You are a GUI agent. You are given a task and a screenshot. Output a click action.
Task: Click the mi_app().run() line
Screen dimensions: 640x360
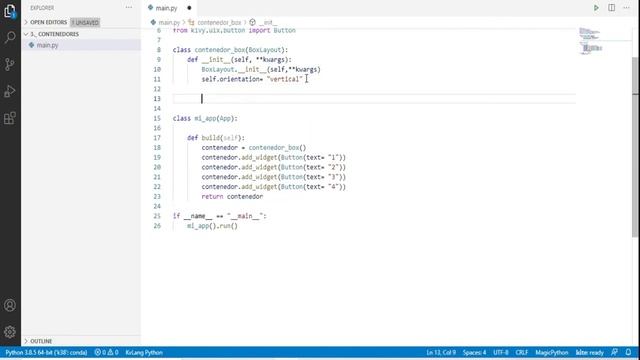pyautogui.click(x=212, y=226)
